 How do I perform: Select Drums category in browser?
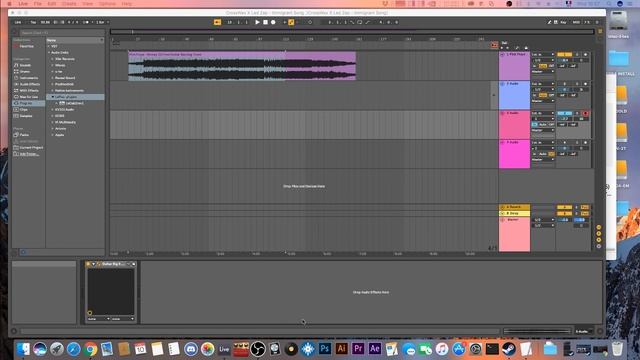click(x=24, y=71)
